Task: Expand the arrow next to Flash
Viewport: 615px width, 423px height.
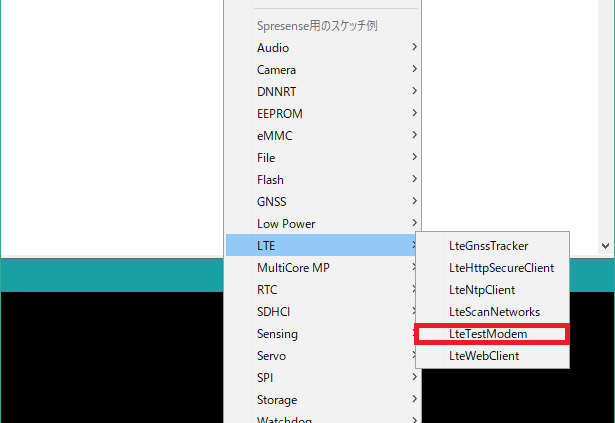Action: click(414, 179)
